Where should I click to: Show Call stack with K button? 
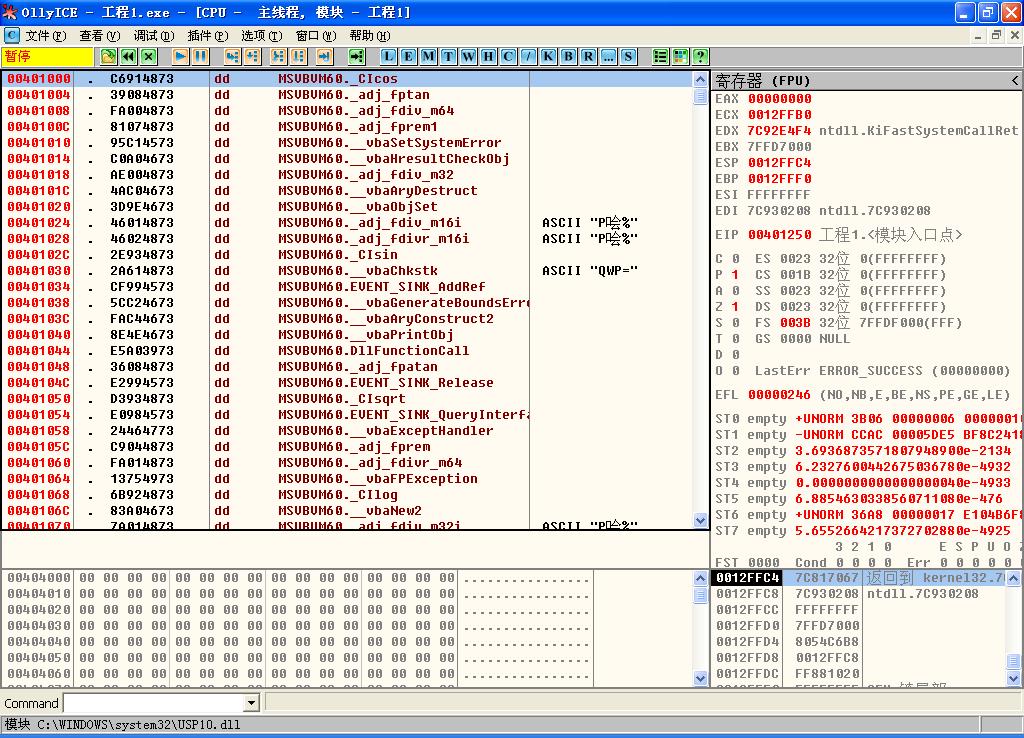point(548,57)
